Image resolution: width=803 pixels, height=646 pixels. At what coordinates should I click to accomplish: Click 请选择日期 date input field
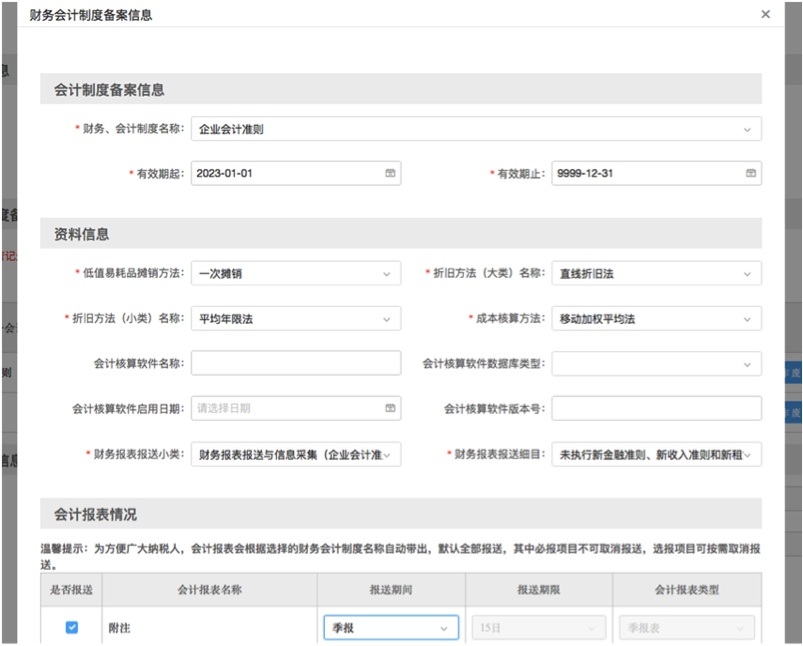296,408
